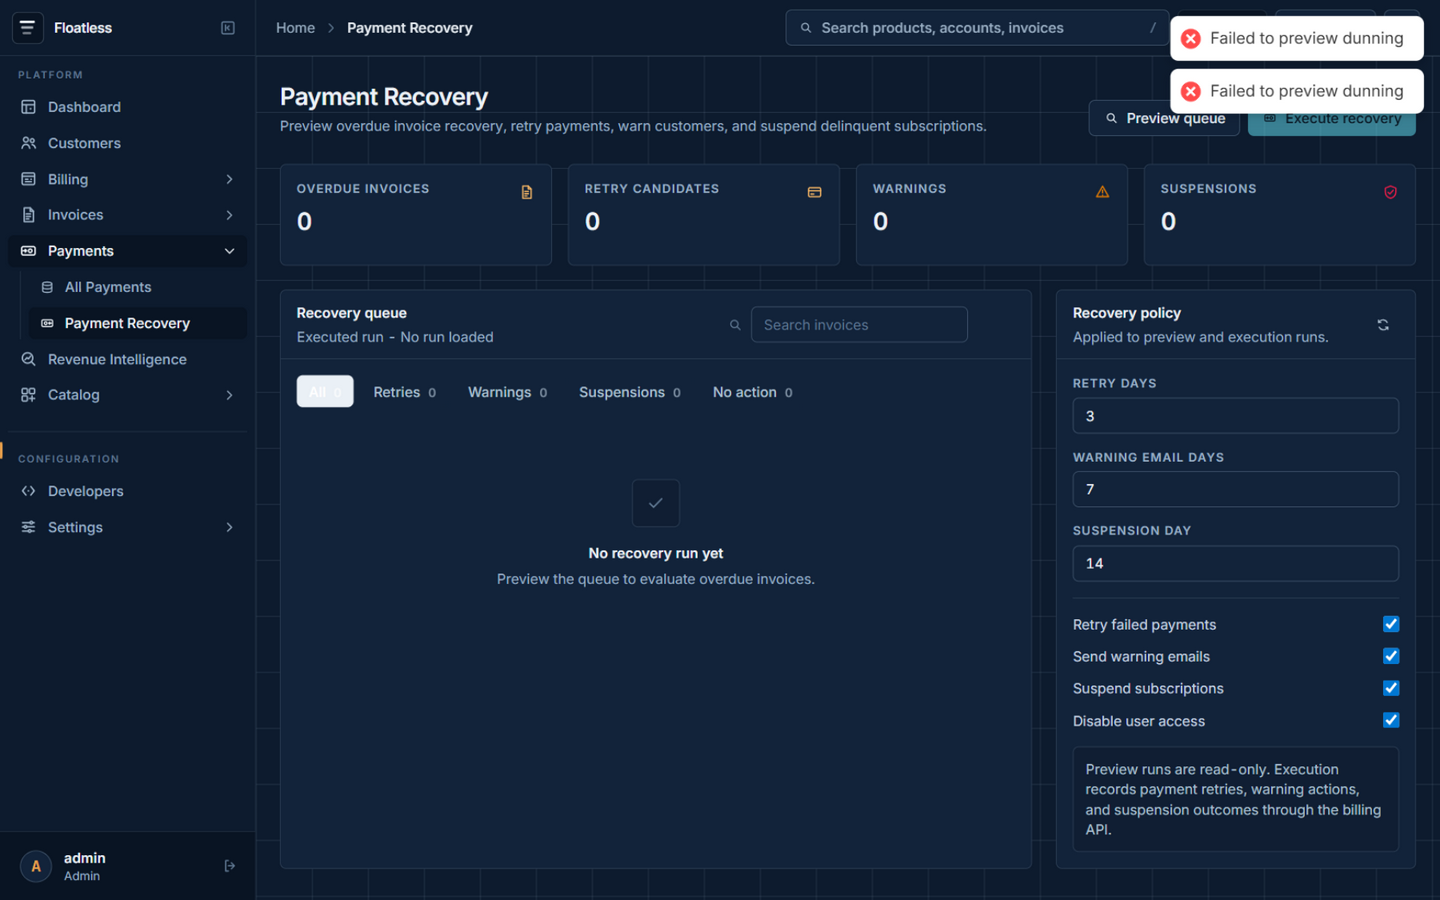Image resolution: width=1440 pixels, height=900 pixels.
Task: Uncheck Send warning emails
Action: [1391, 656]
